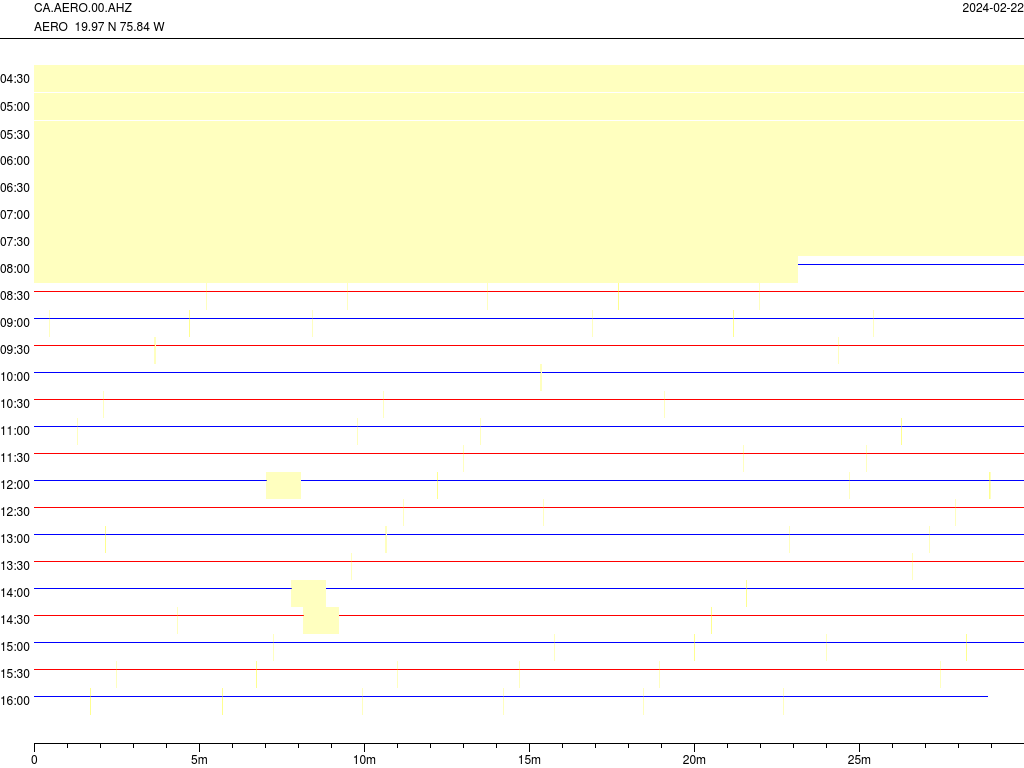
Task: Click the 13:30 time row label
Action: pos(15,566)
